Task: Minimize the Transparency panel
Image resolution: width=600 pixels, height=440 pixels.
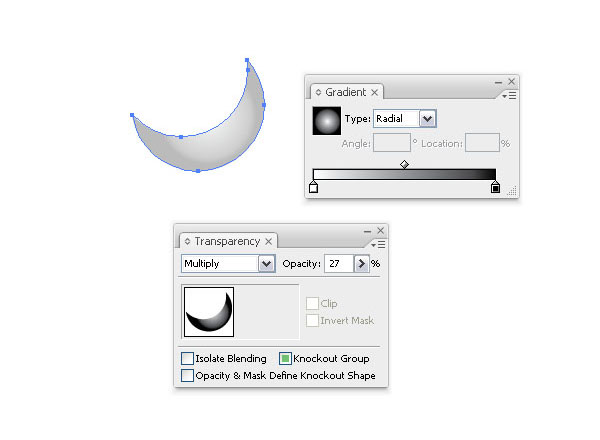Action: coord(367,231)
